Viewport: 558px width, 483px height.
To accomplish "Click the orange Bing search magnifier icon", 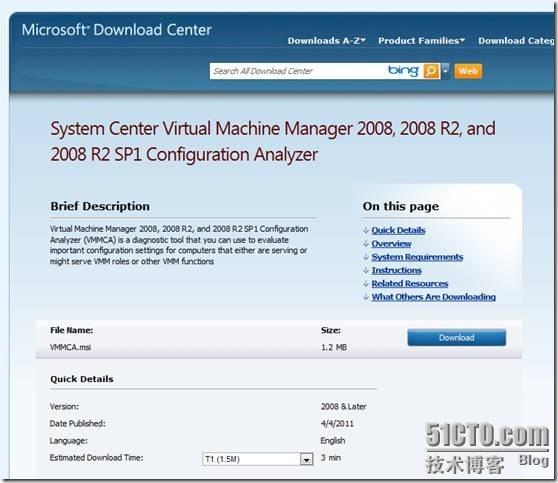I will 431,71.
